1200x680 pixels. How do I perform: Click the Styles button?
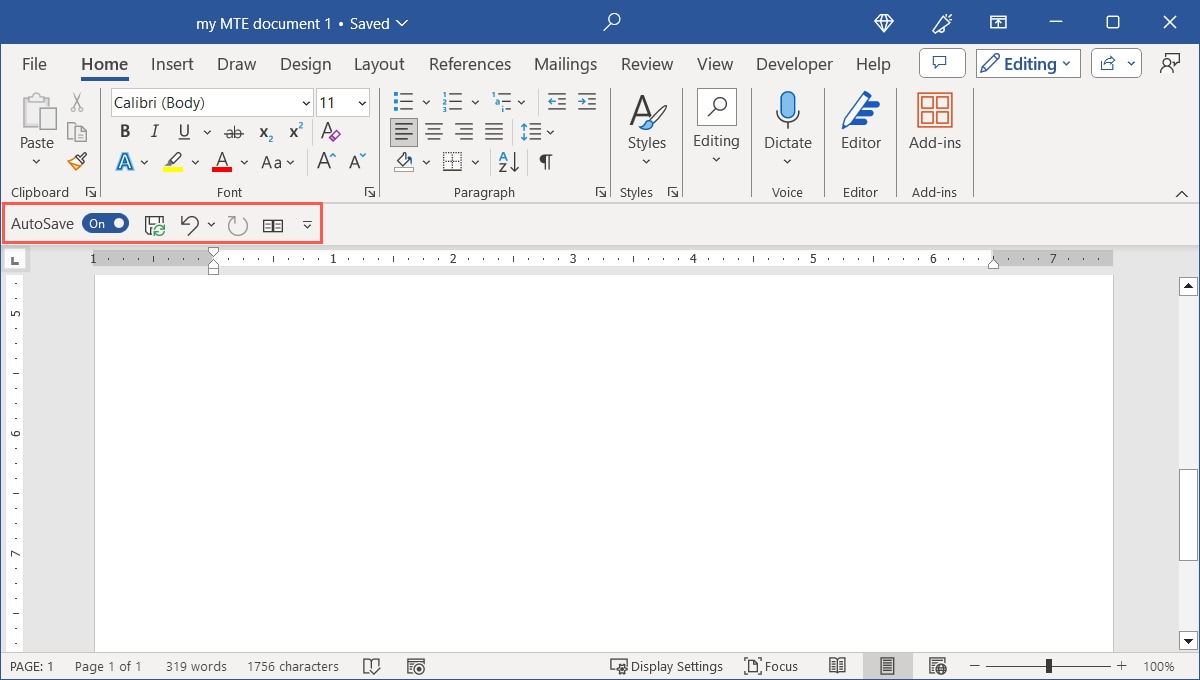pos(646,120)
